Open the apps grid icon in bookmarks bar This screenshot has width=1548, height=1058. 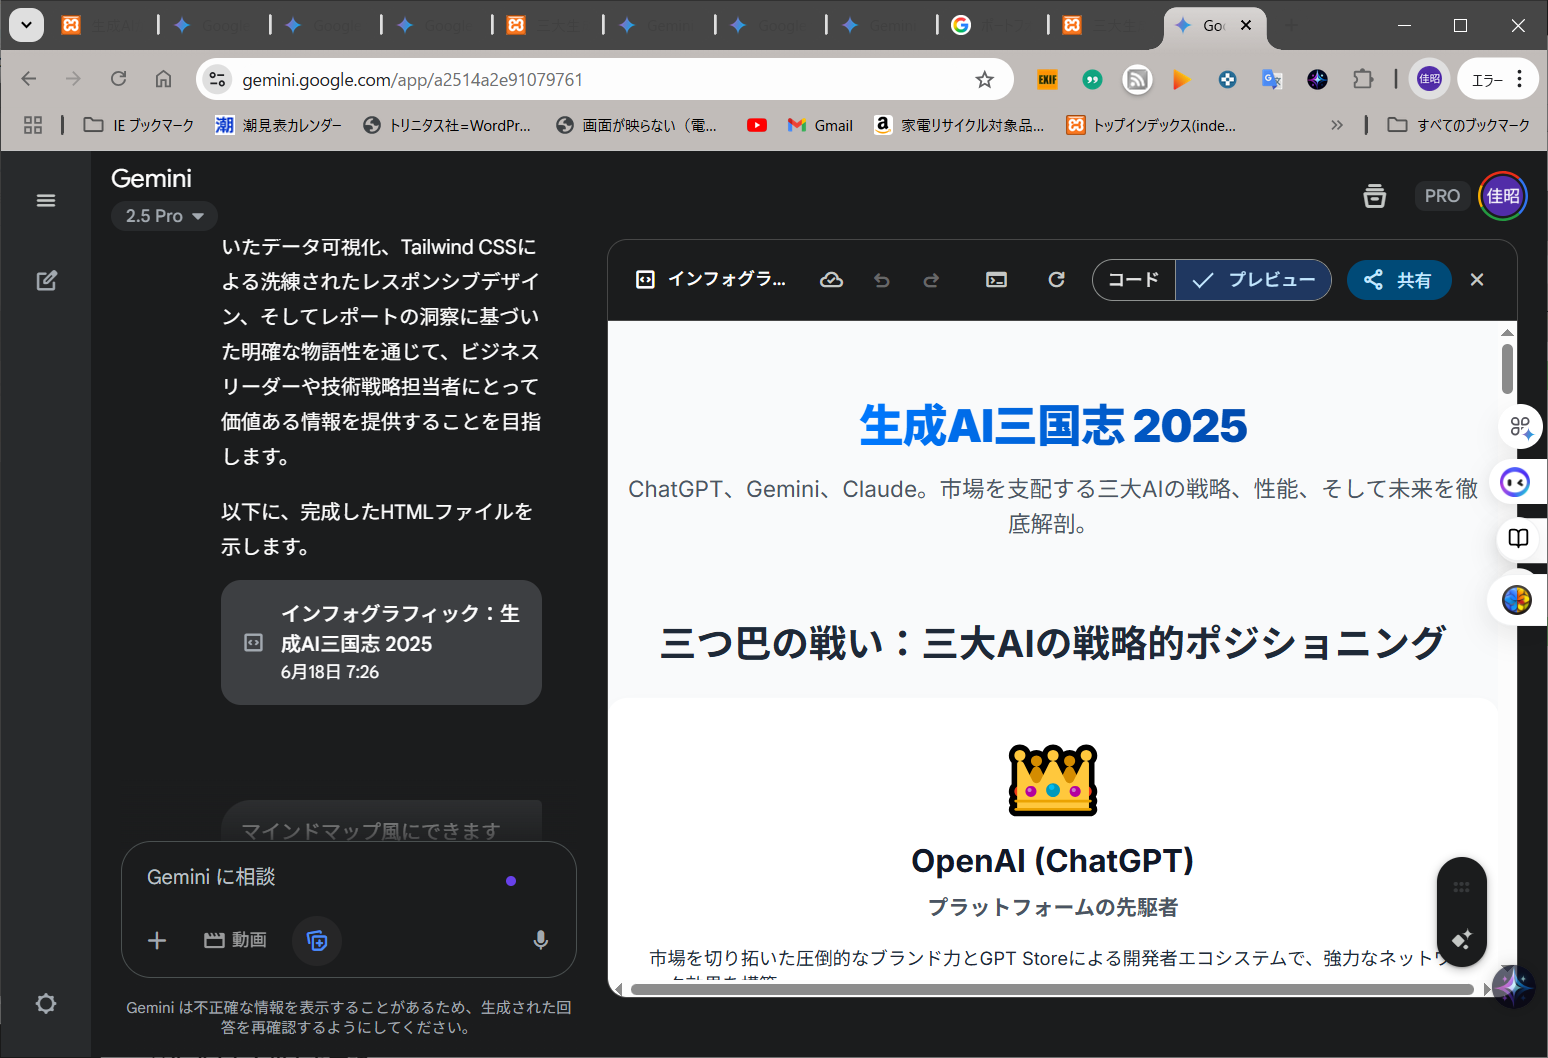33,125
